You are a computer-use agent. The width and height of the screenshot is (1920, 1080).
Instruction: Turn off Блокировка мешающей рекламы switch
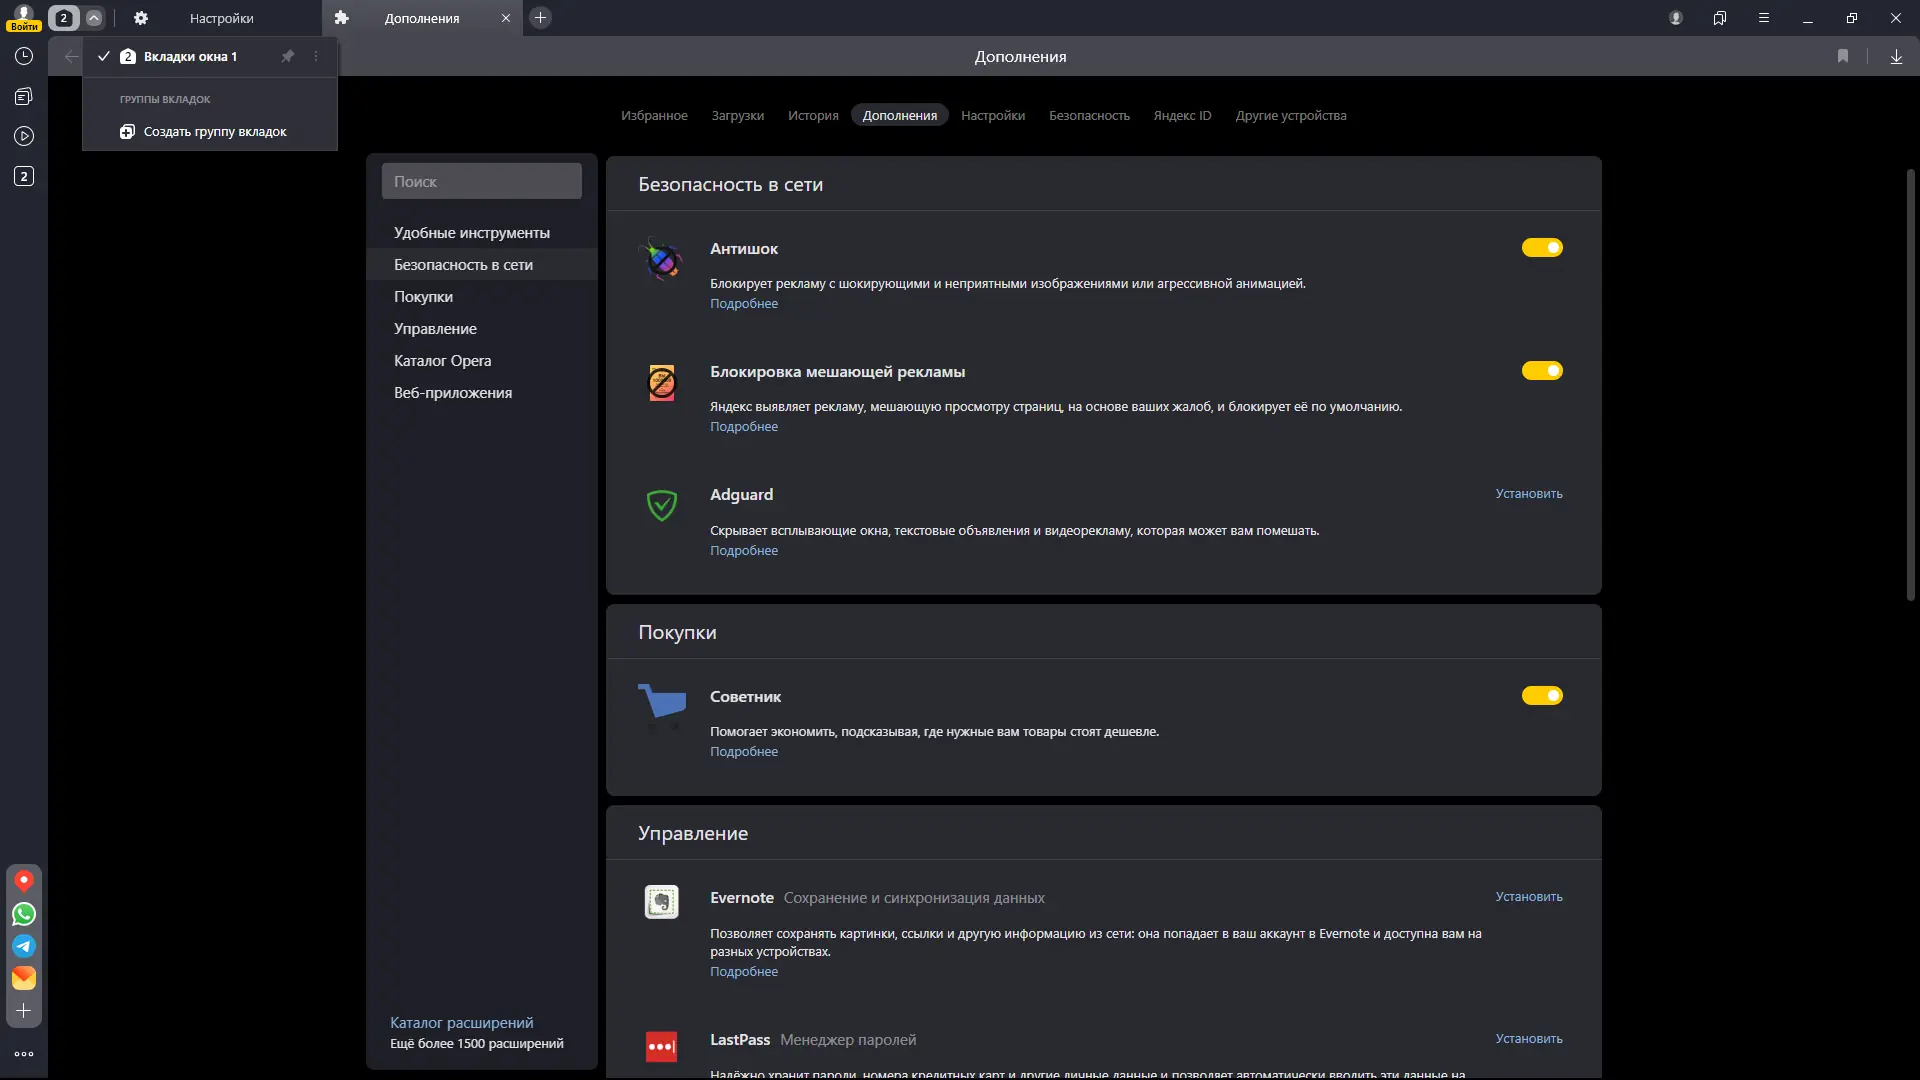click(x=1541, y=371)
